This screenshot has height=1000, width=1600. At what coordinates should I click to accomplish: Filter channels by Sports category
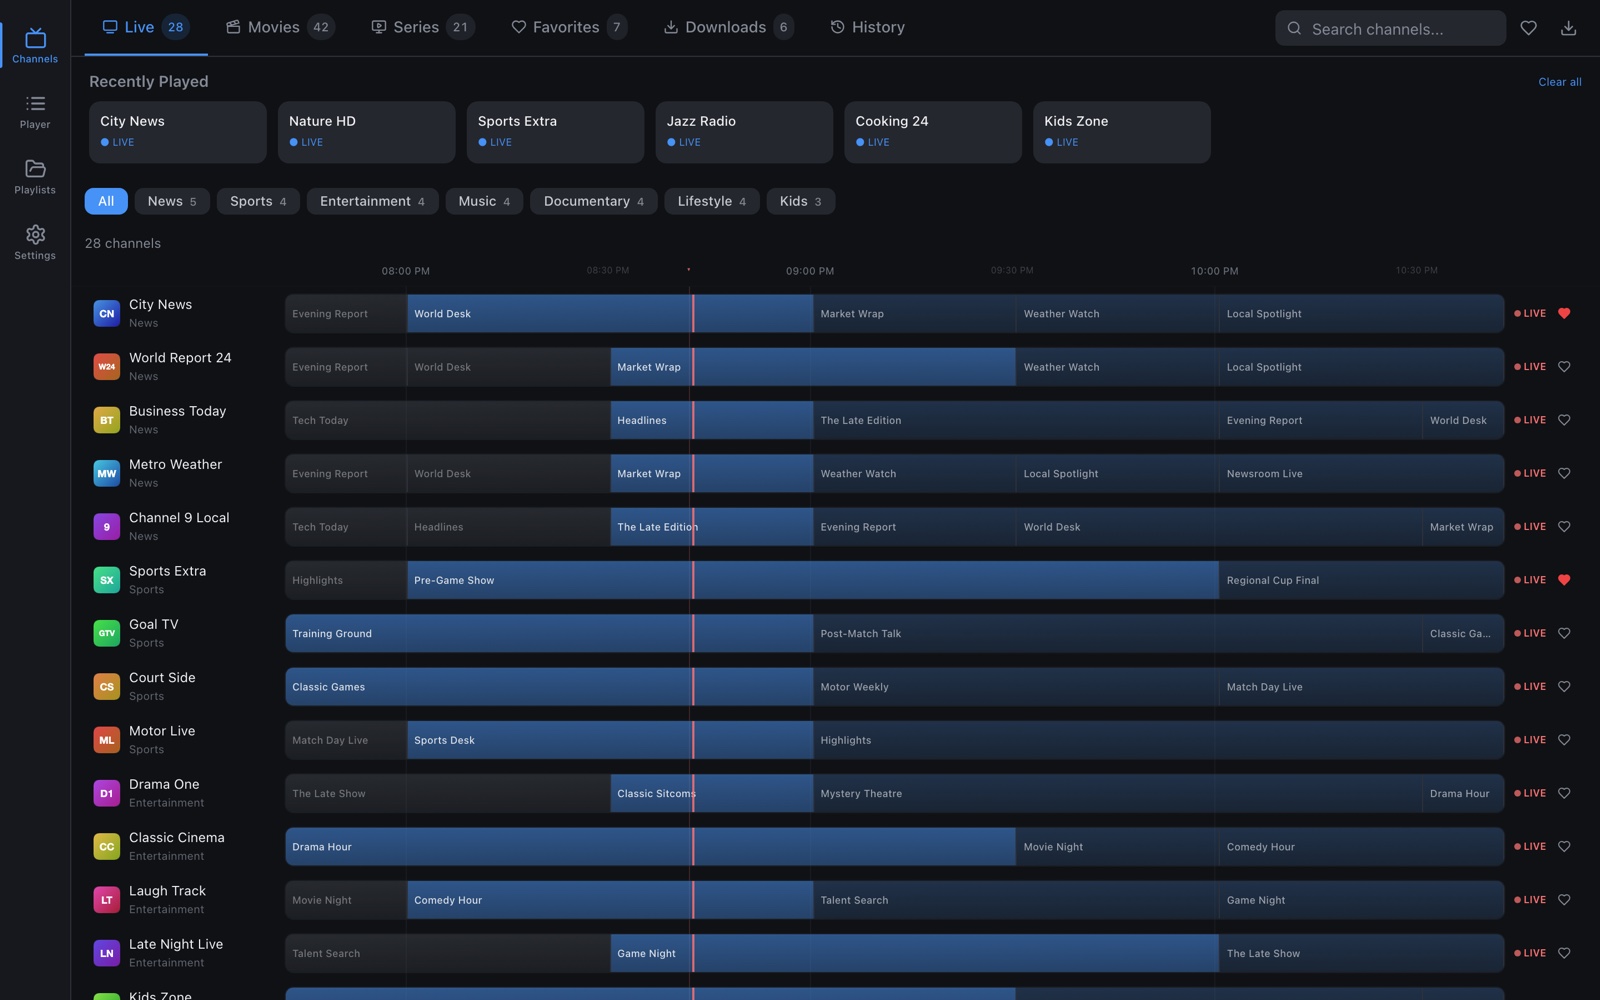pyautogui.click(x=258, y=201)
